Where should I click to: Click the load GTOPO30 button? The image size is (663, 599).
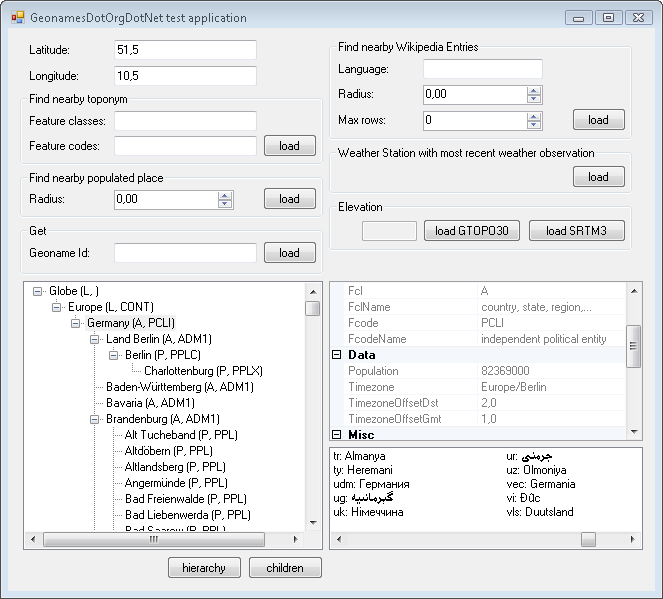pos(472,231)
